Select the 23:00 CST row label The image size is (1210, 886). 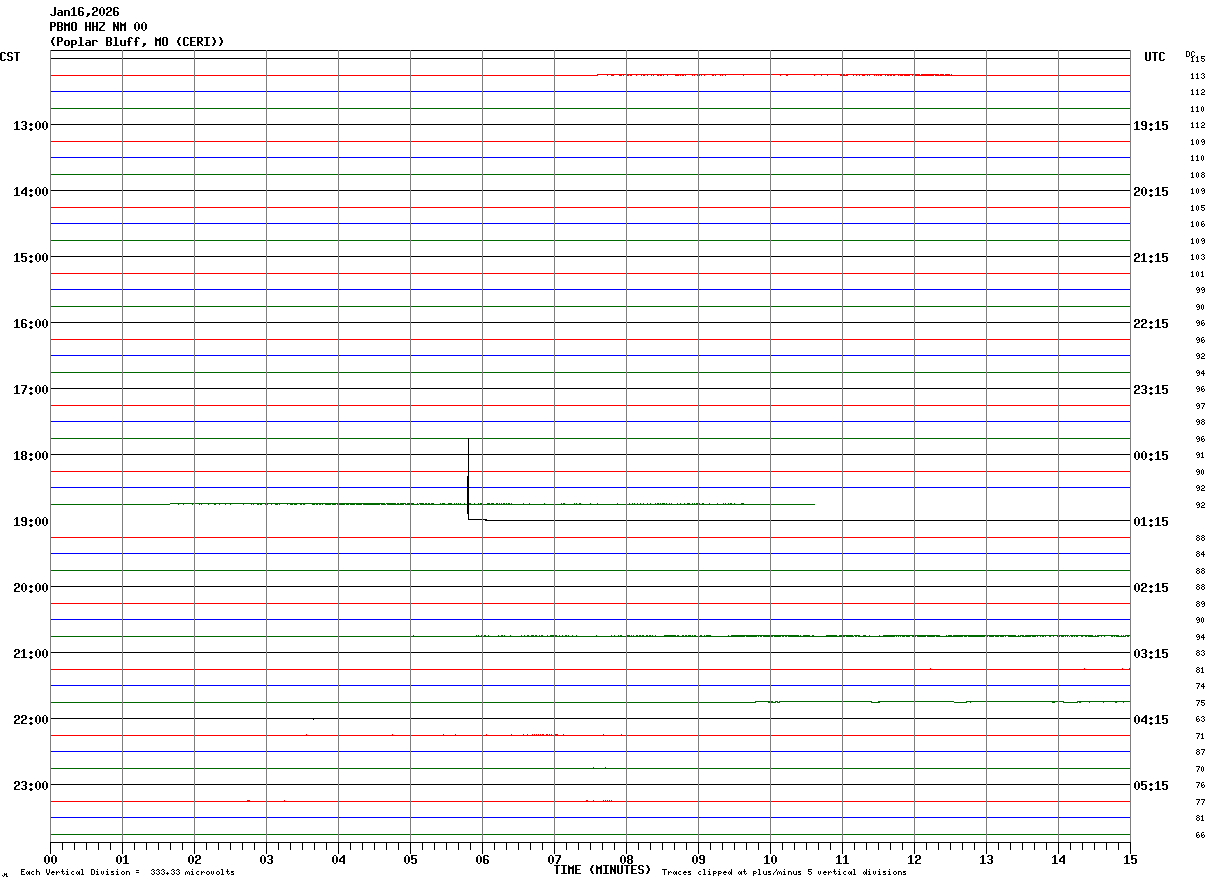(31, 785)
